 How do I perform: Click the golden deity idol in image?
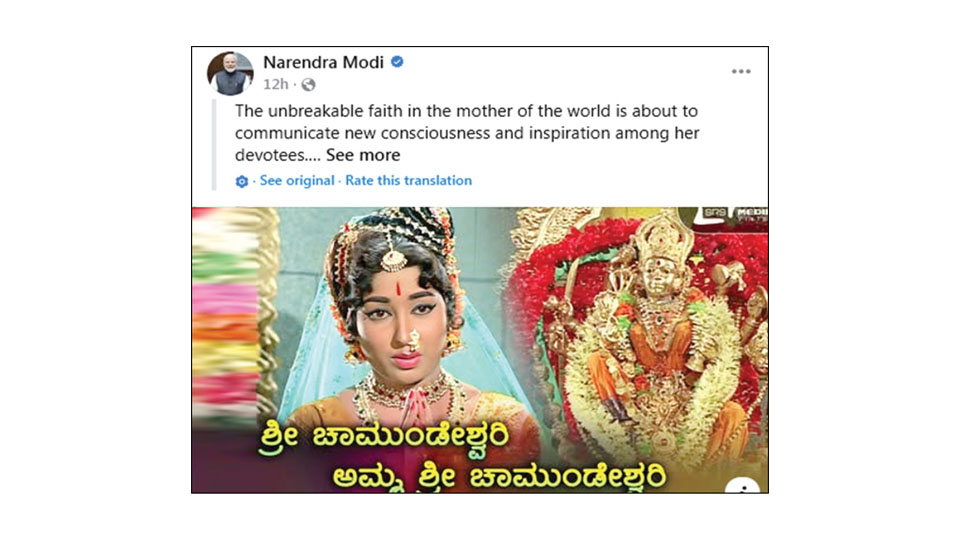tap(658, 331)
